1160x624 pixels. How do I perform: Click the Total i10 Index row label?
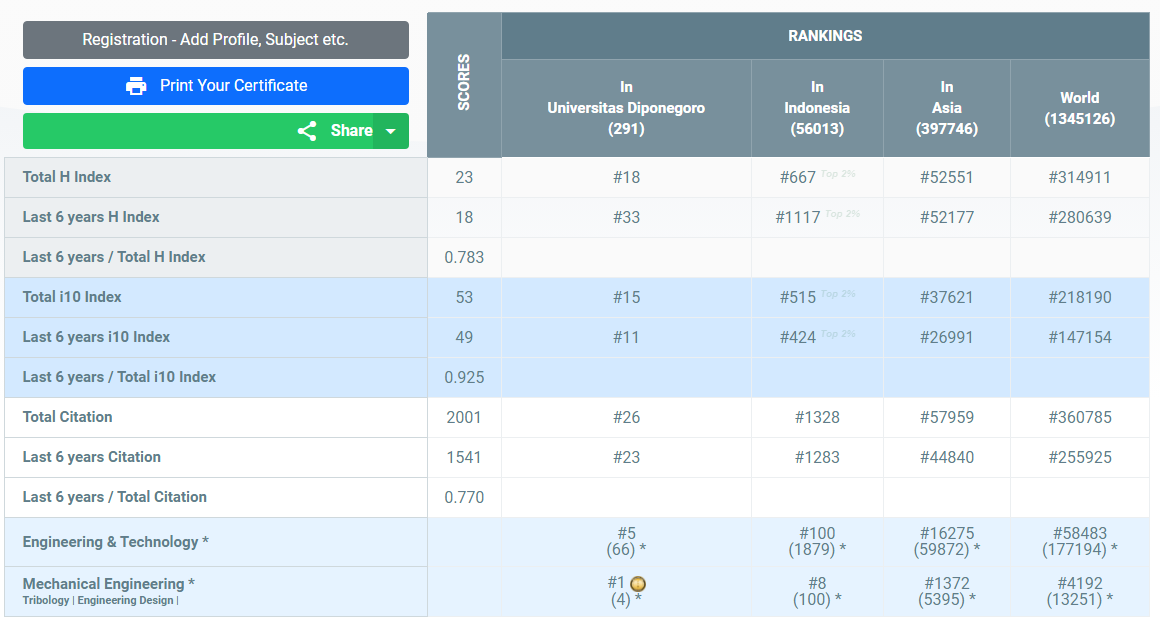(x=72, y=297)
